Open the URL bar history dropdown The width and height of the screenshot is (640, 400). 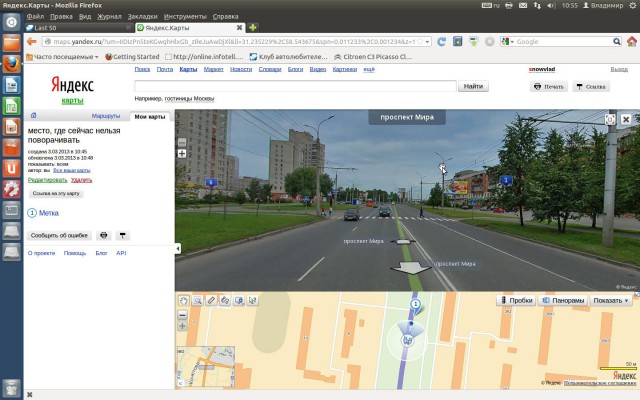427,42
